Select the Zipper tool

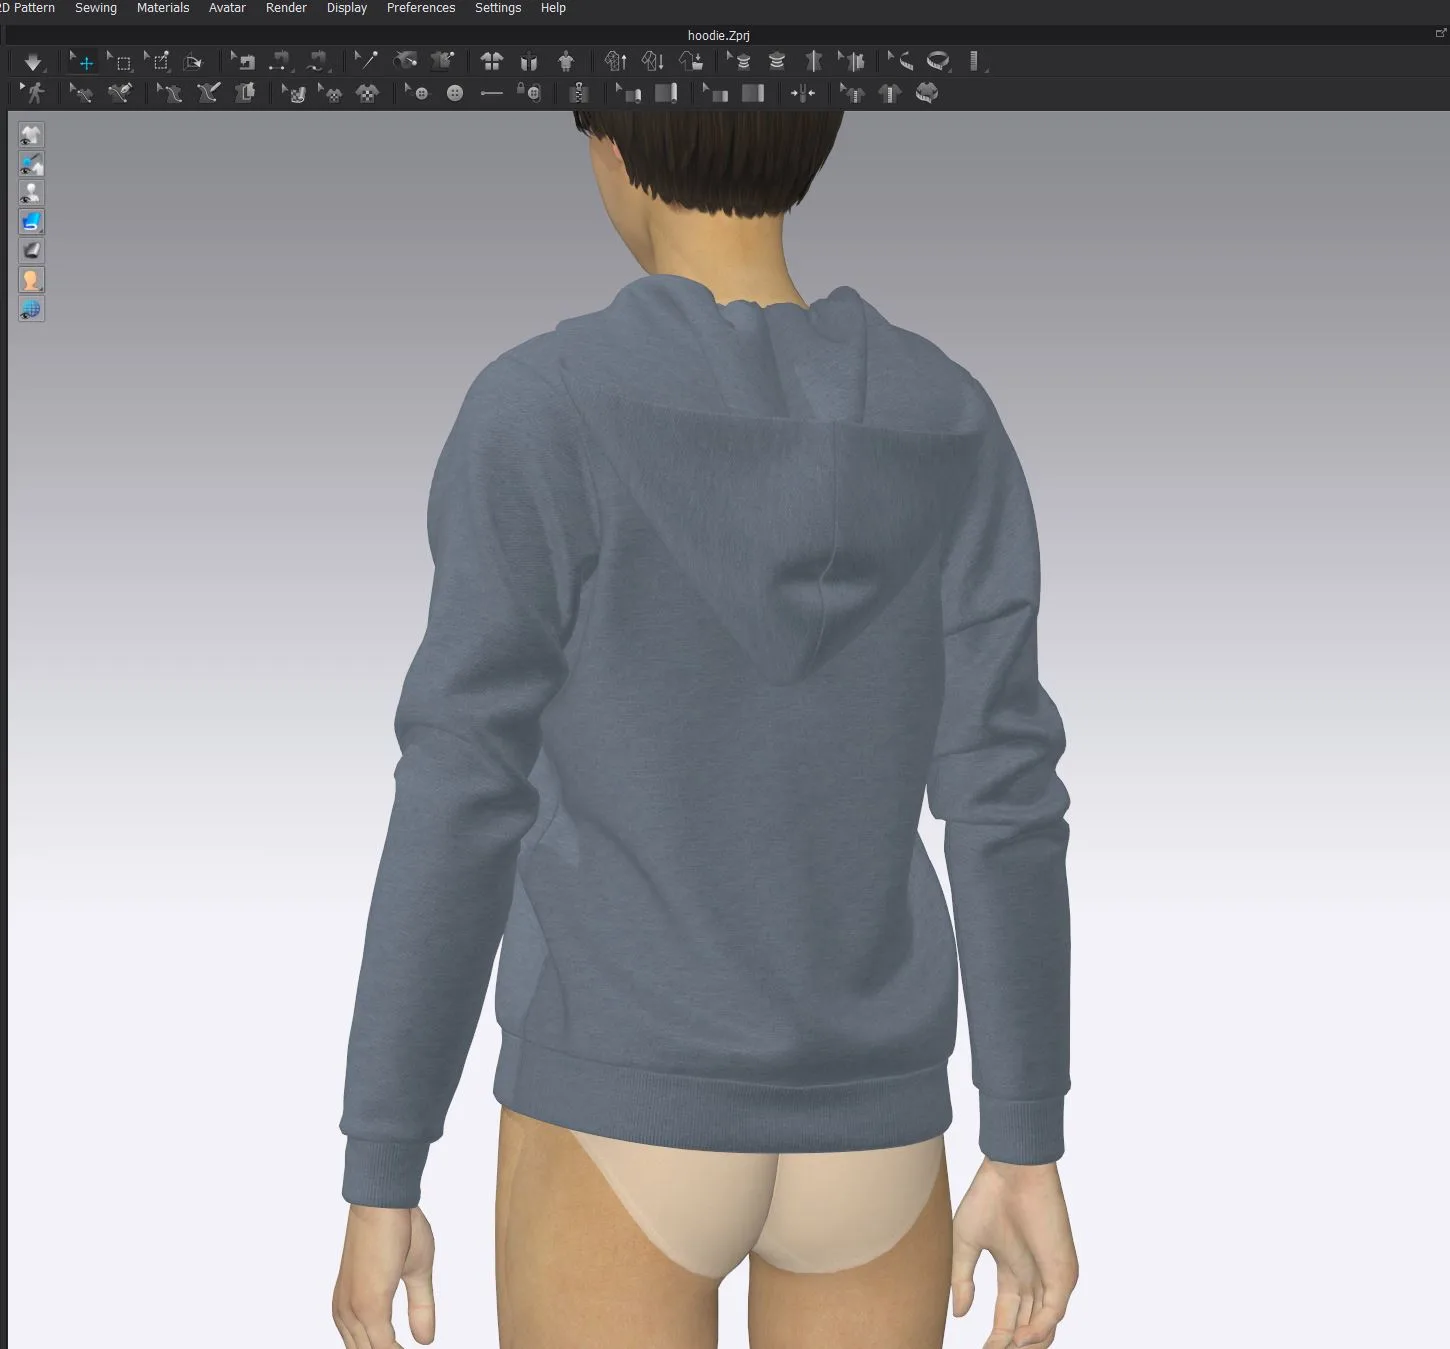(x=578, y=93)
